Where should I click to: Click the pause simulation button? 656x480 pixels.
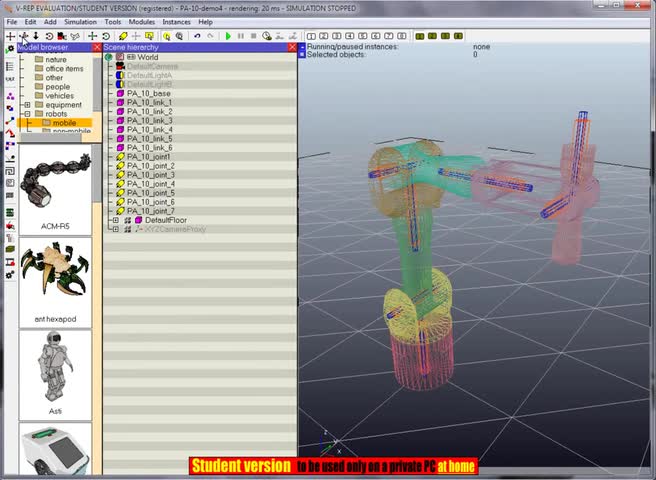coord(241,36)
